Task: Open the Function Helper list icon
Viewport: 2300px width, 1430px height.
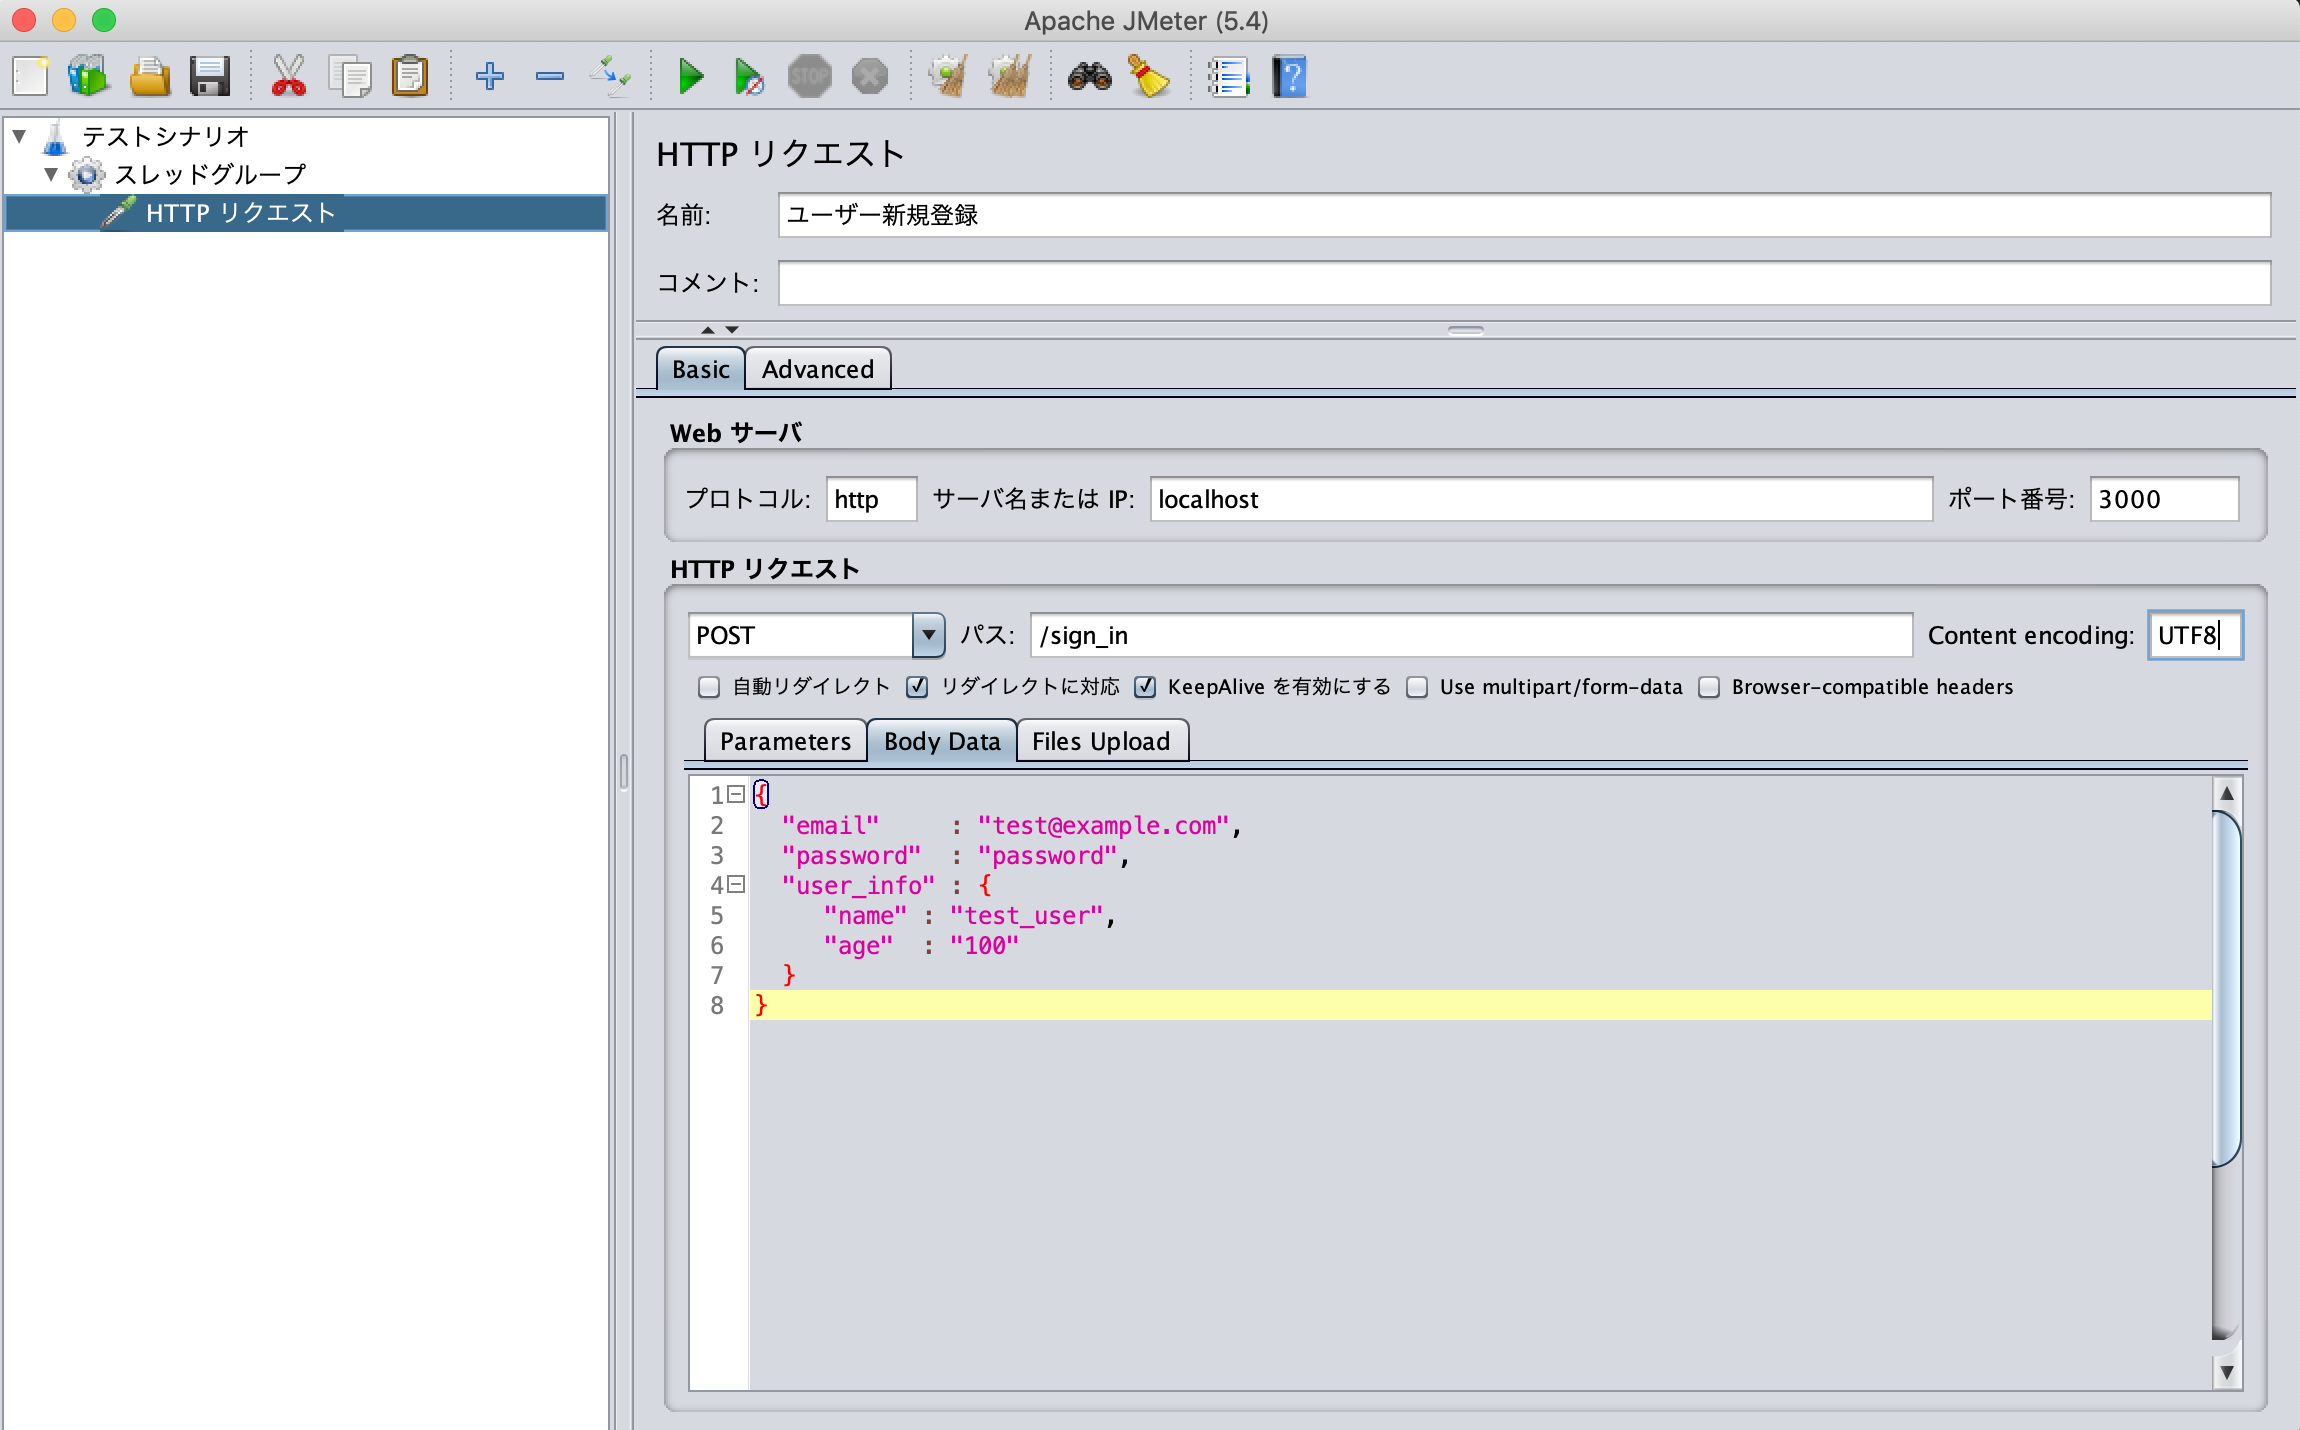Action: coord(1229,76)
